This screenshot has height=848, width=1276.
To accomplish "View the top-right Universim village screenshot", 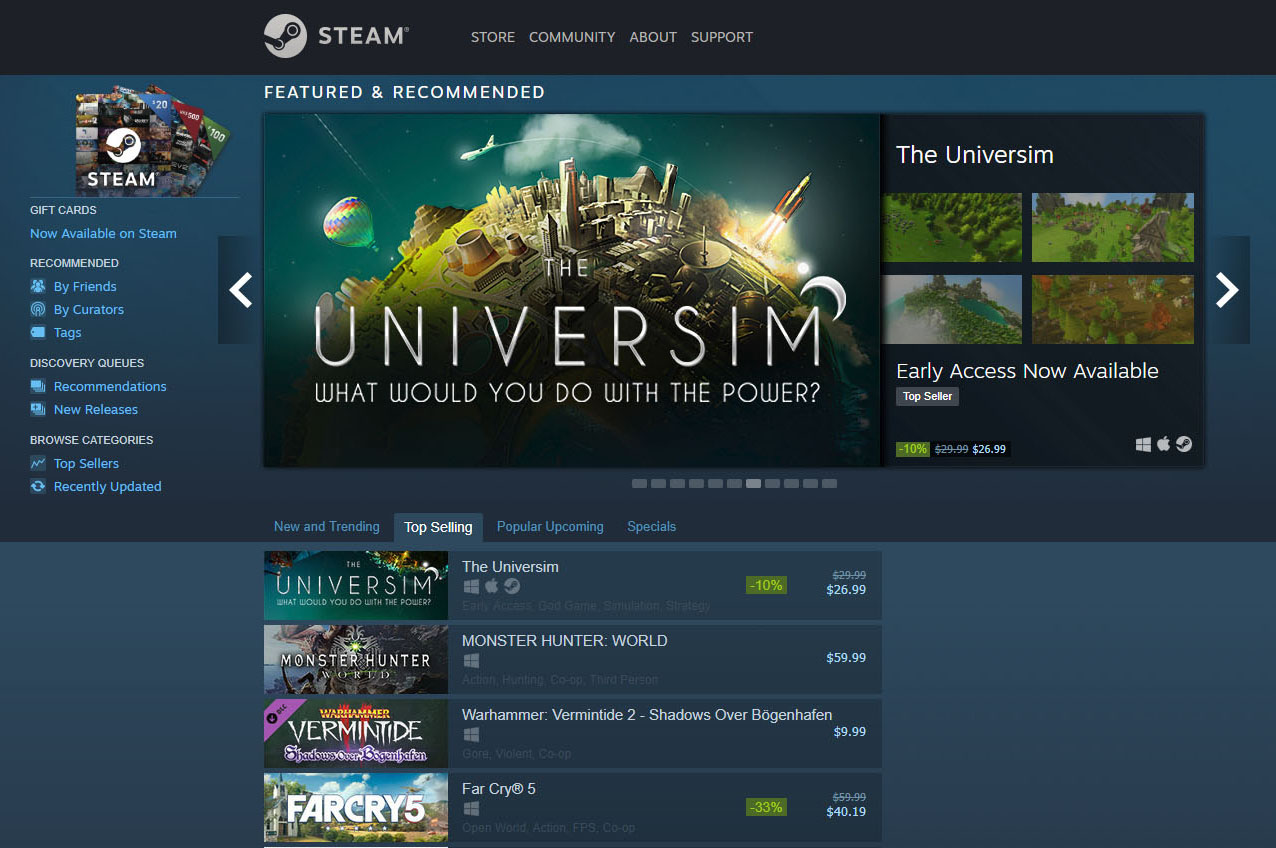I will 1113,227.
